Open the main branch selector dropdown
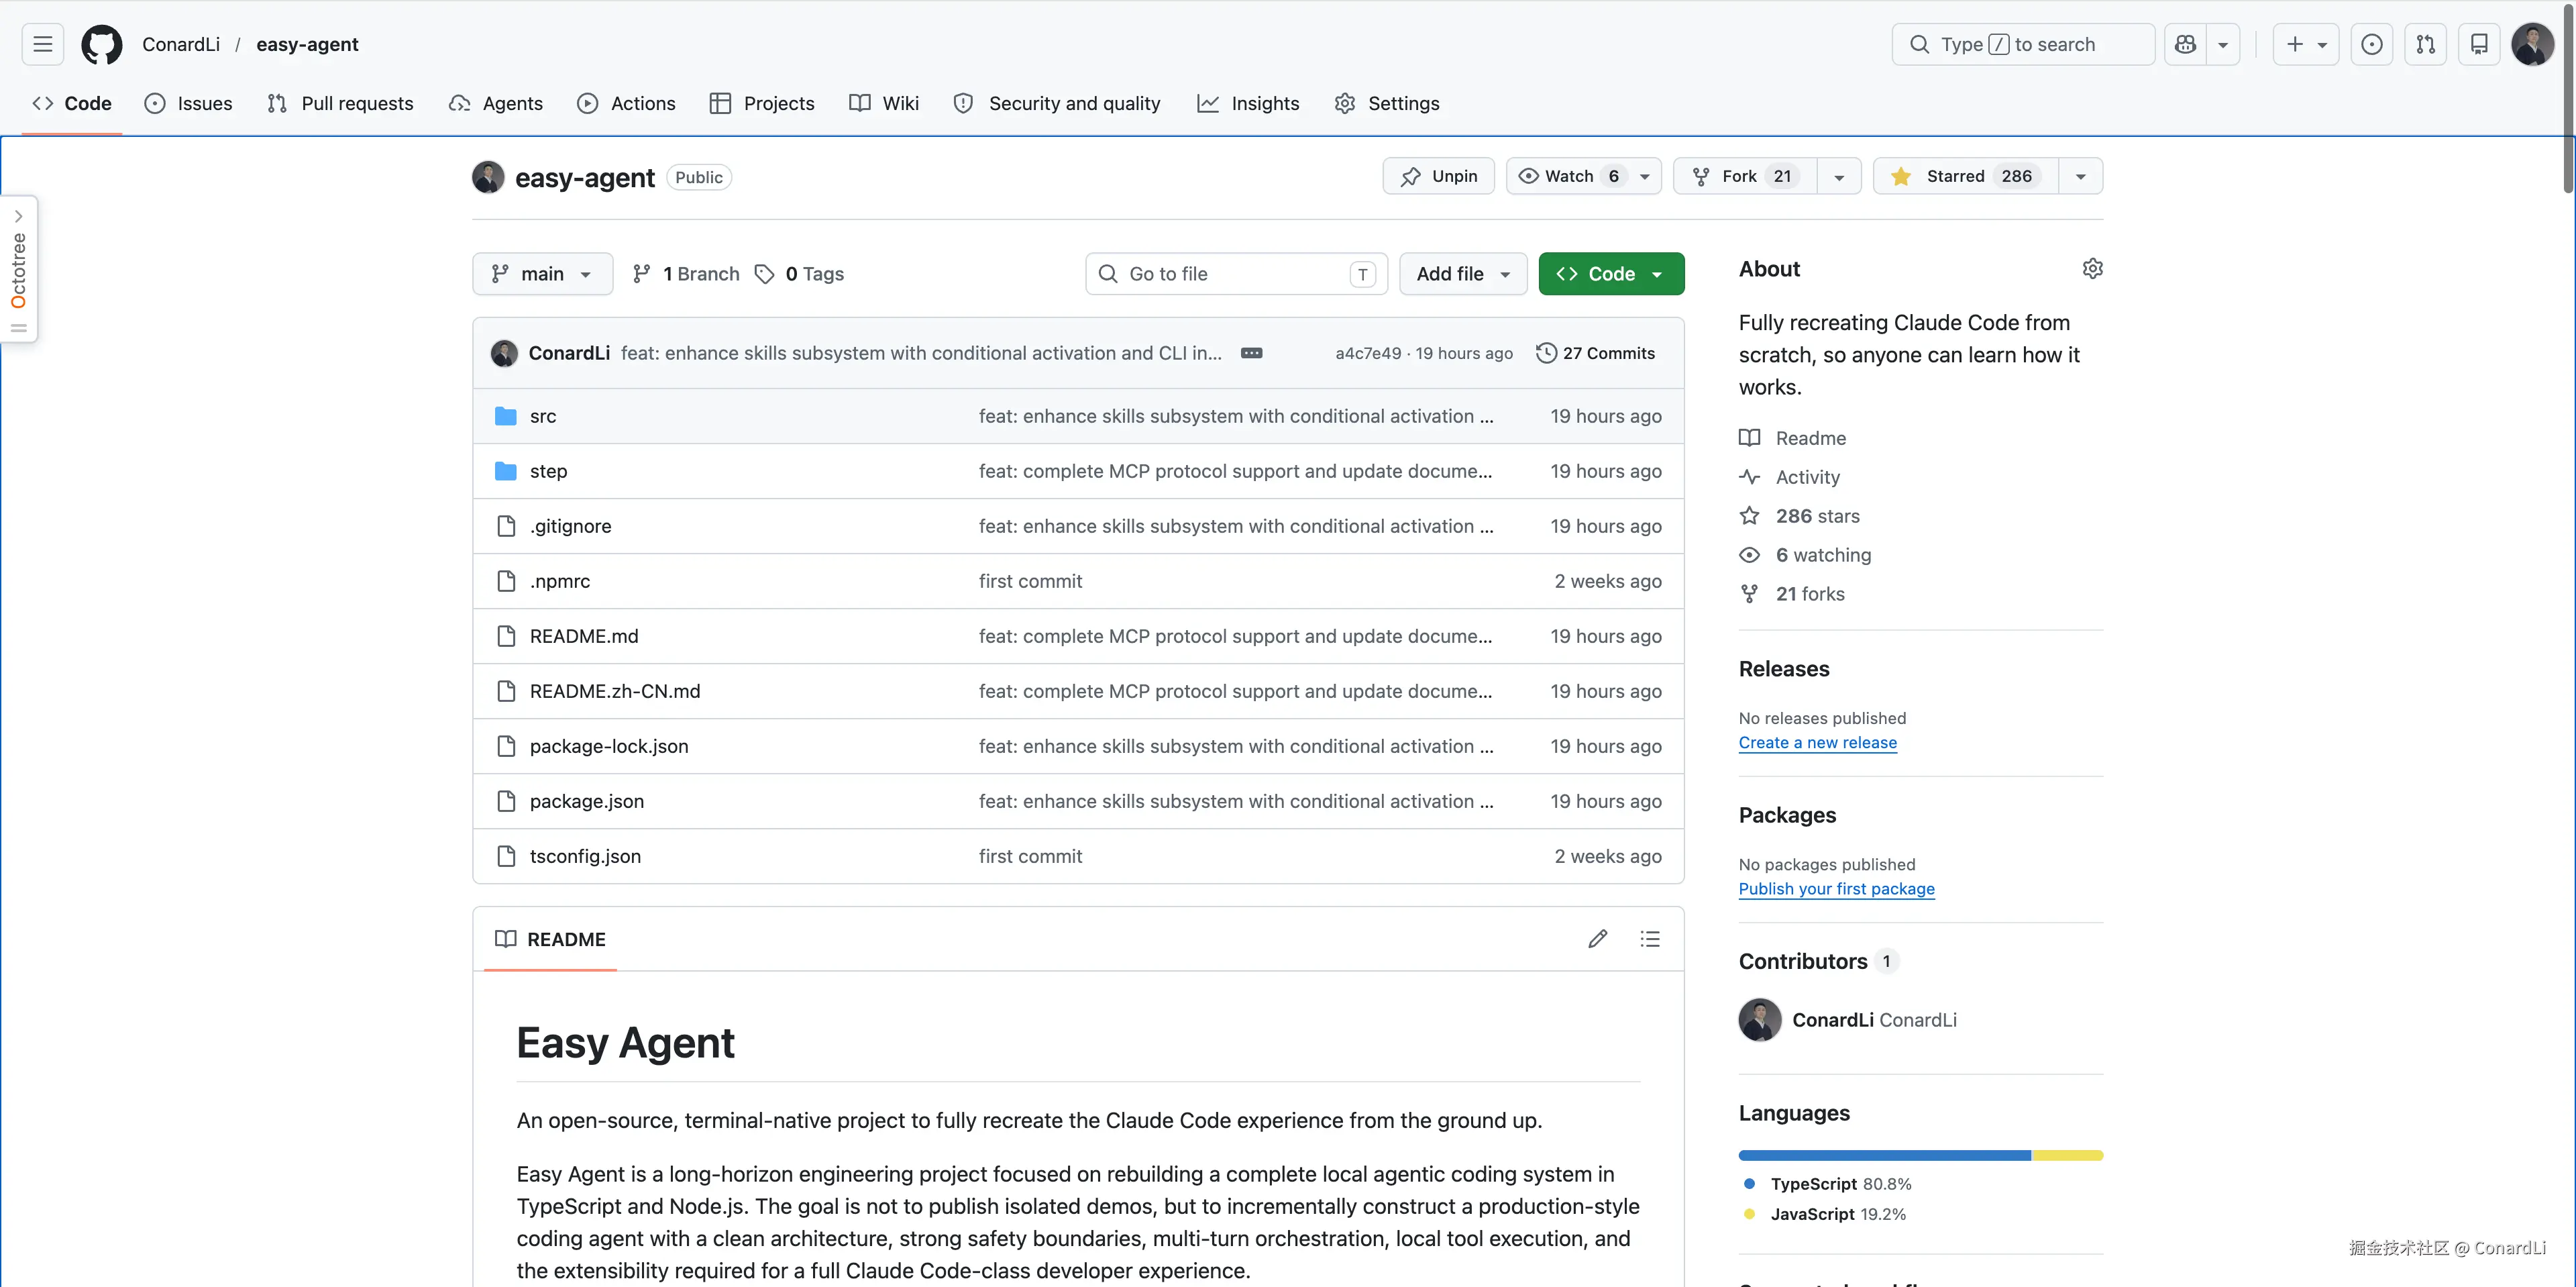2576x1287 pixels. (x=542, y=273)
